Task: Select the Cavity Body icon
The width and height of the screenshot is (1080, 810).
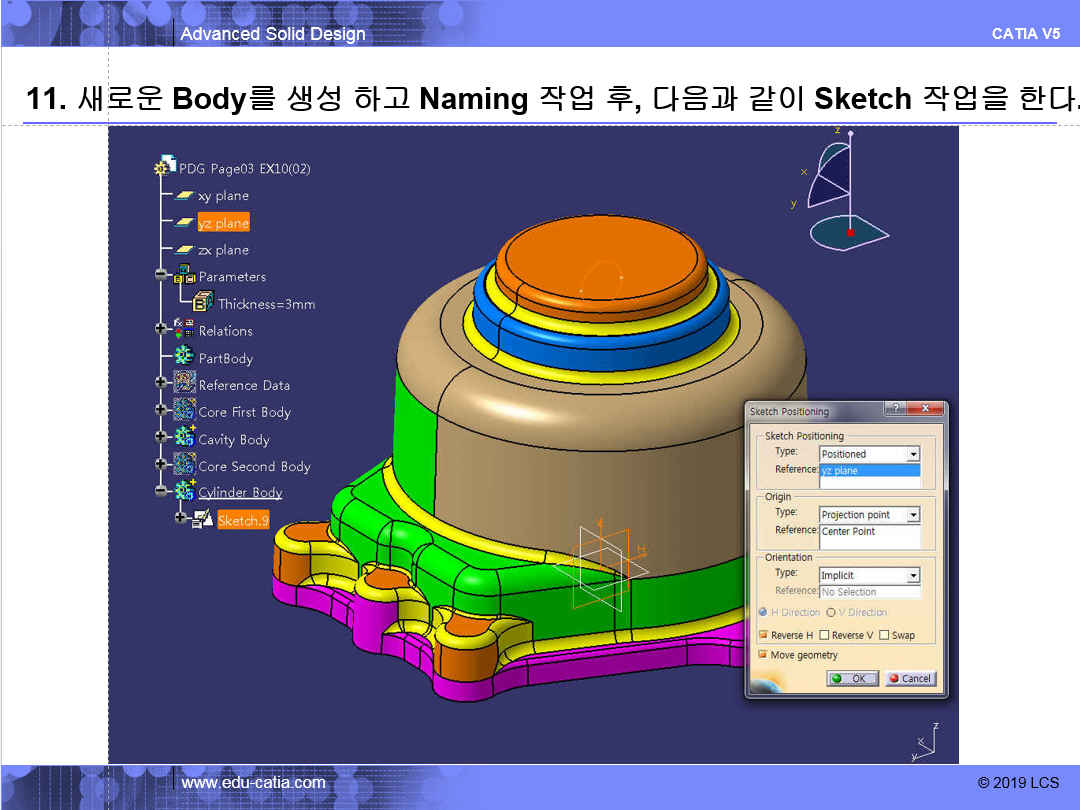Action: click(x=185, y=438)
